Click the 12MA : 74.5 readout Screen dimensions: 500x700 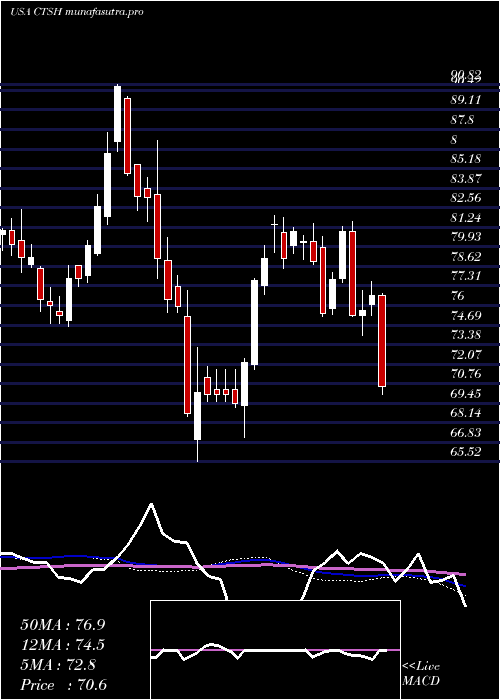63,645
